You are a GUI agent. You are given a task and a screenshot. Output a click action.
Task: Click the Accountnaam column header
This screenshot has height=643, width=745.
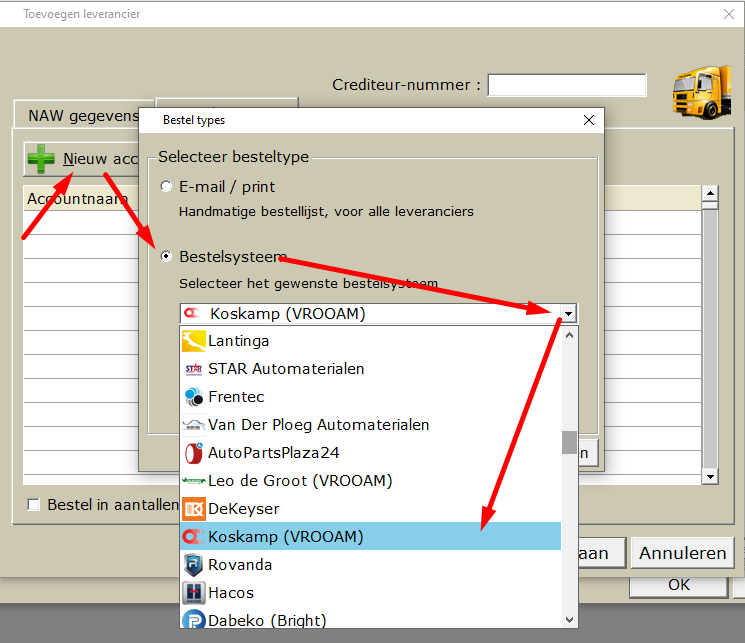(x=81, y=198)
